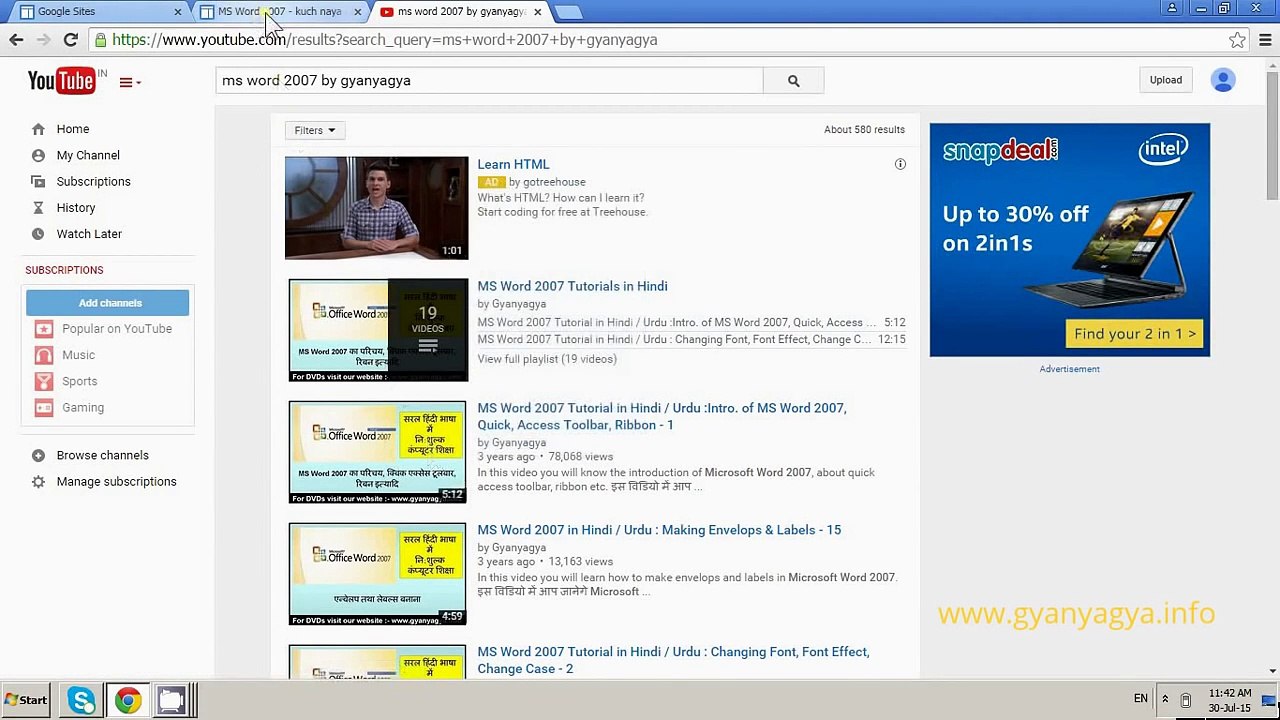Click the 5:12 duration video thumbnail

(377, 452)
